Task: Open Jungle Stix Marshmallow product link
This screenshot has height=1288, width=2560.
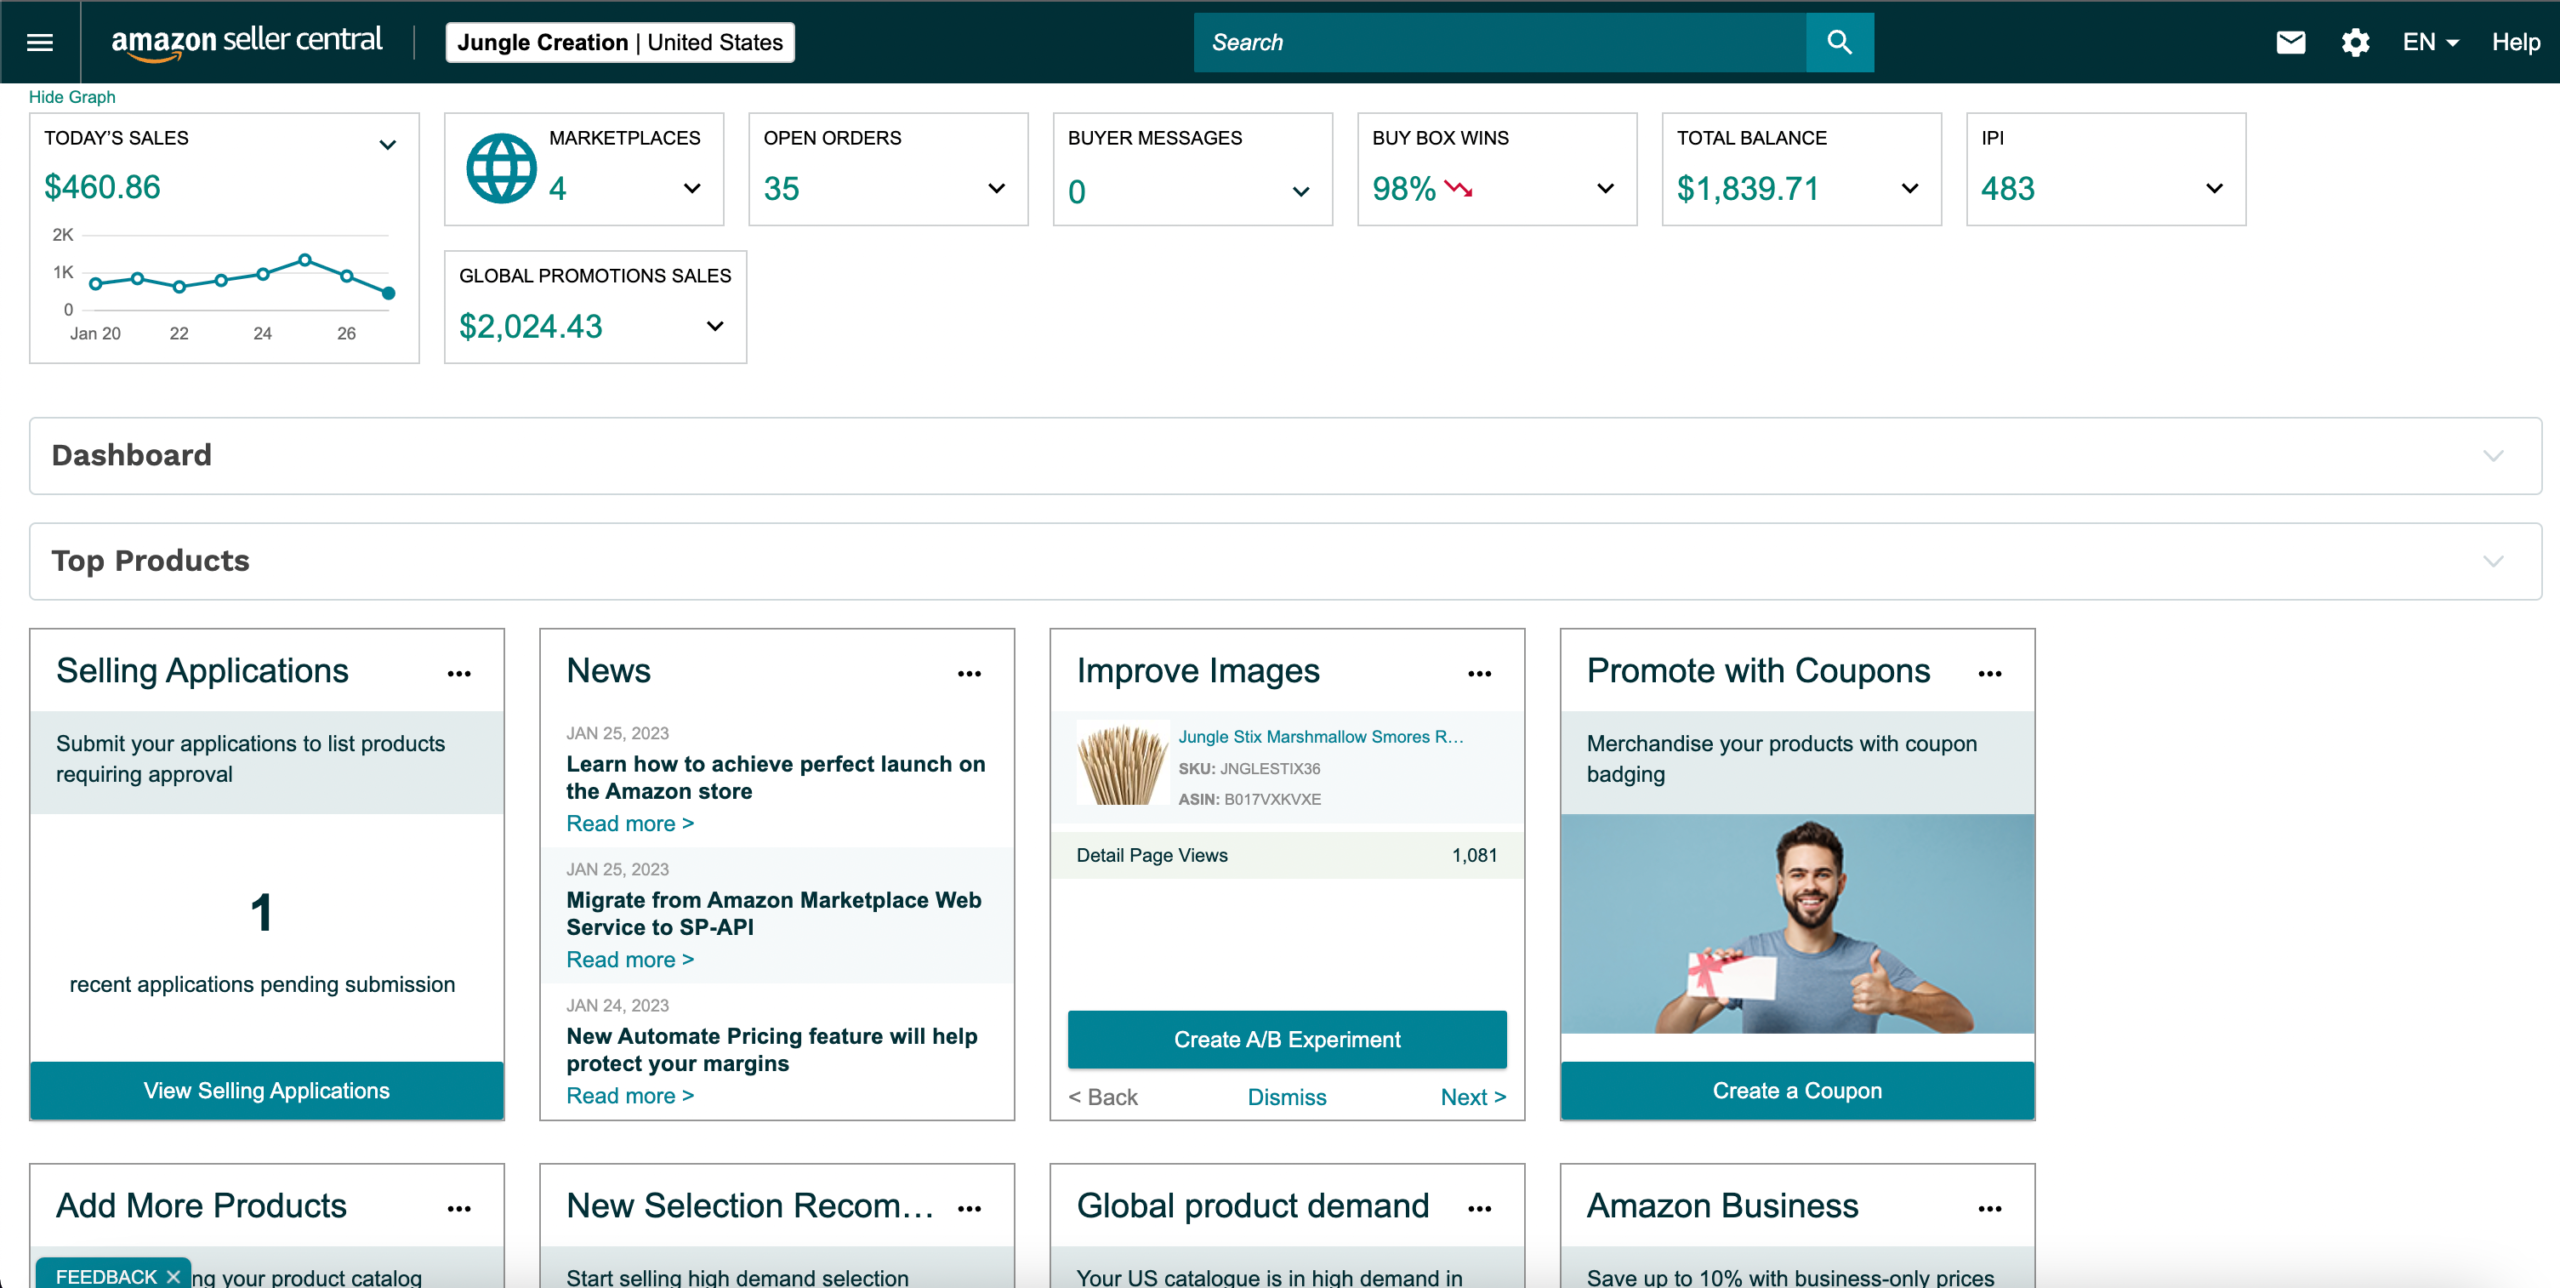Action: click(x=1320, y=737)
